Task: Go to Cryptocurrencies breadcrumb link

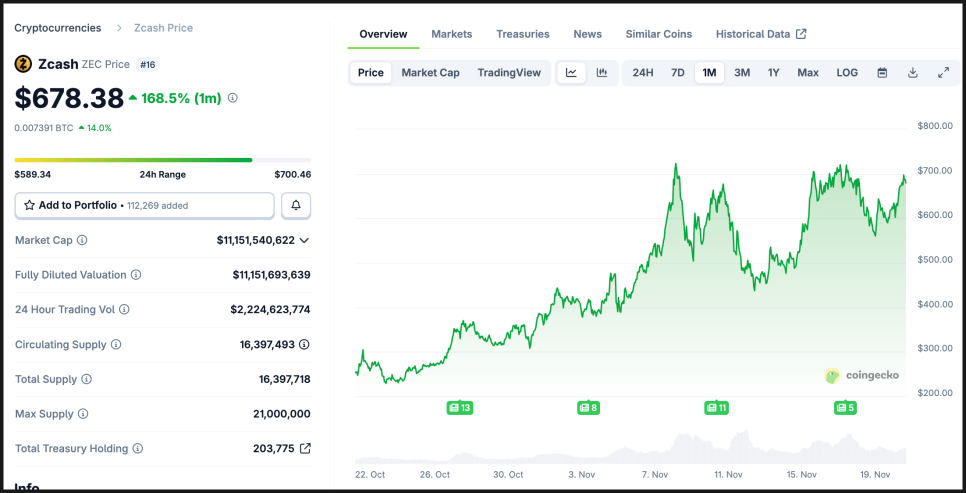Action: click(56, 28)
